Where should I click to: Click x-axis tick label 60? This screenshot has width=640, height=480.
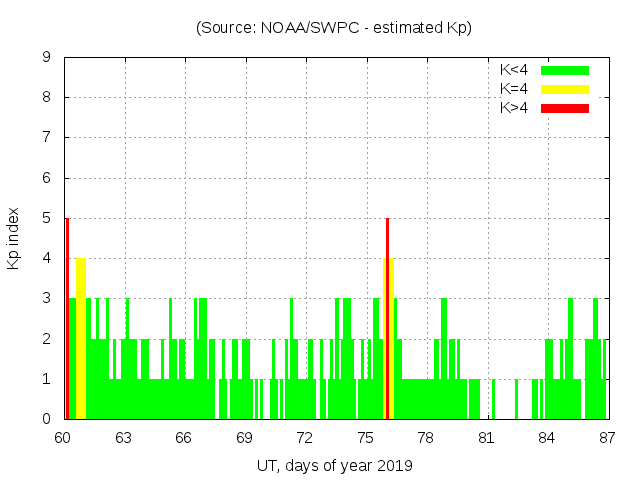(x=63, y=437)
